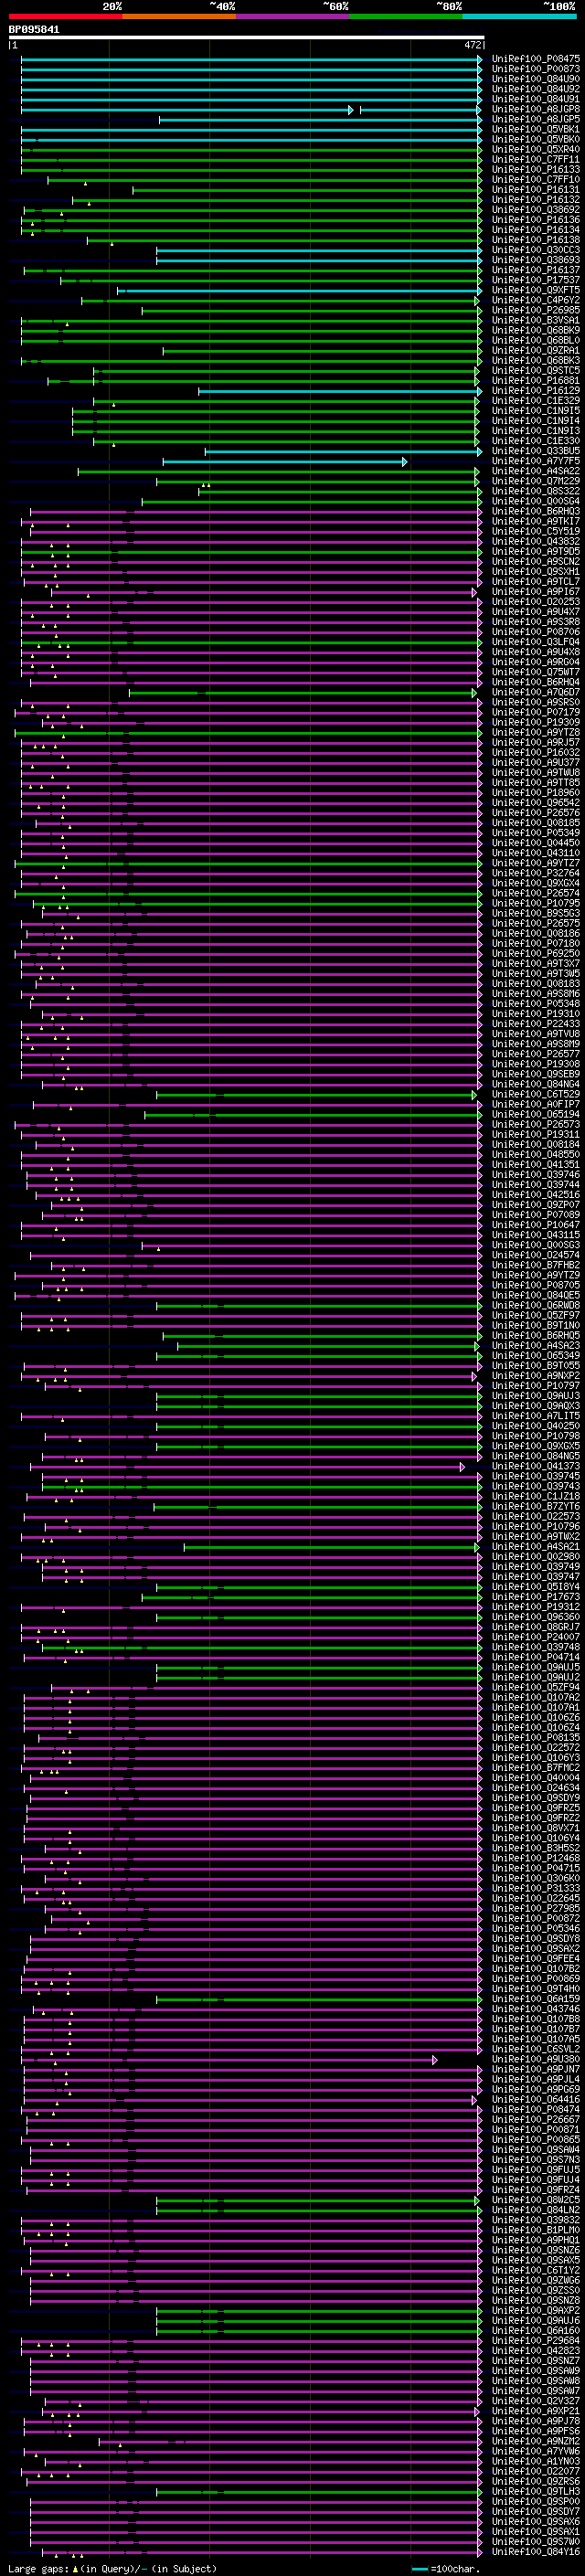Click the purple ~60% identity color bar
585x2576 pixels.
pos(292,16)
